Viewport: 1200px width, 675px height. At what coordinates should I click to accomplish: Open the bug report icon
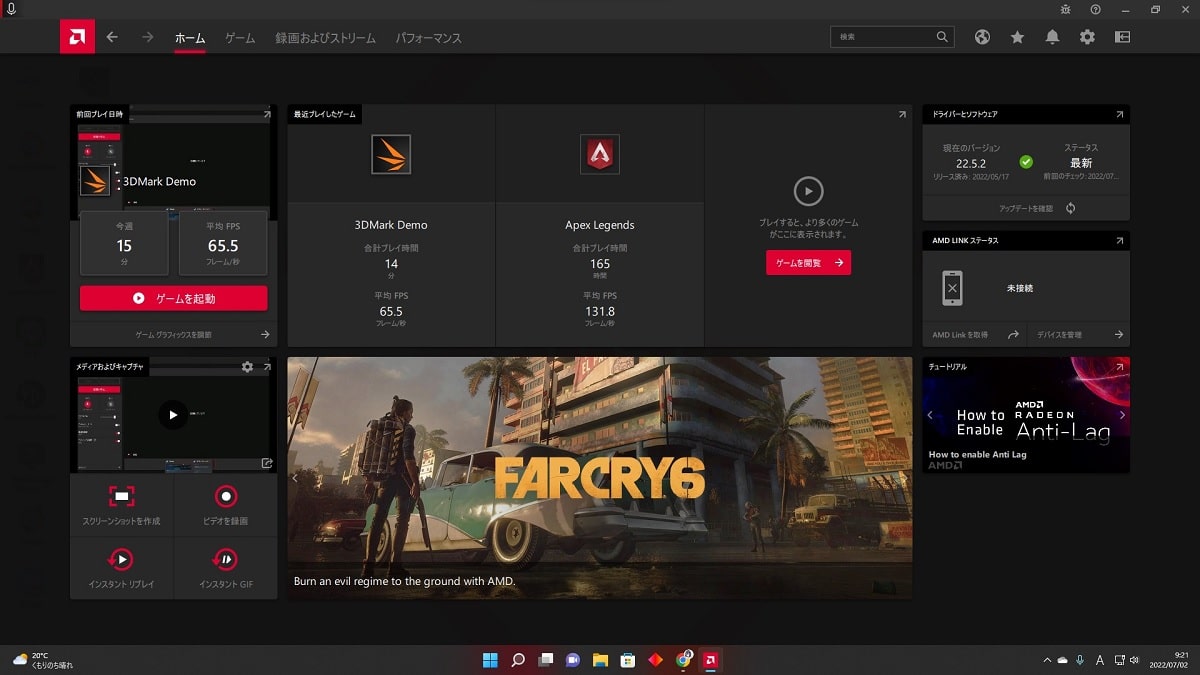pyautogui.click(x=1066, y=9)
